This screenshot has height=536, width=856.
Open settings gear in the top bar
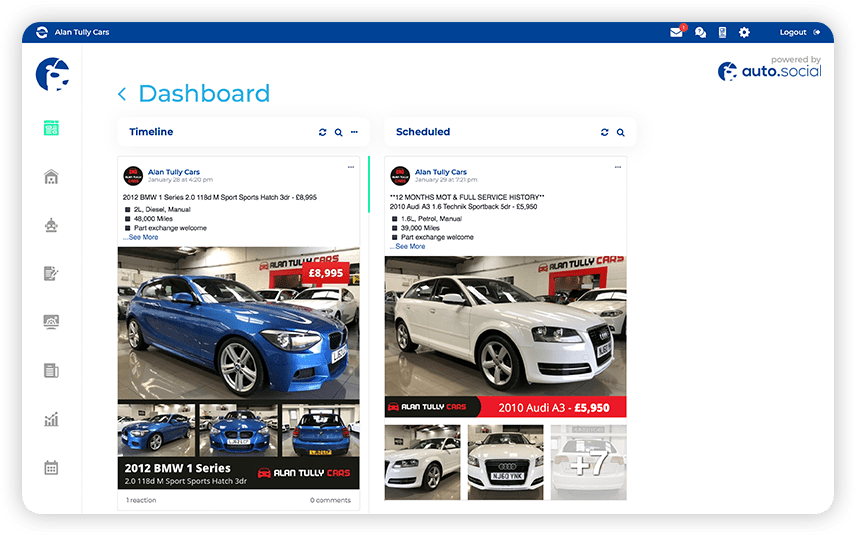tap(744, 33)
